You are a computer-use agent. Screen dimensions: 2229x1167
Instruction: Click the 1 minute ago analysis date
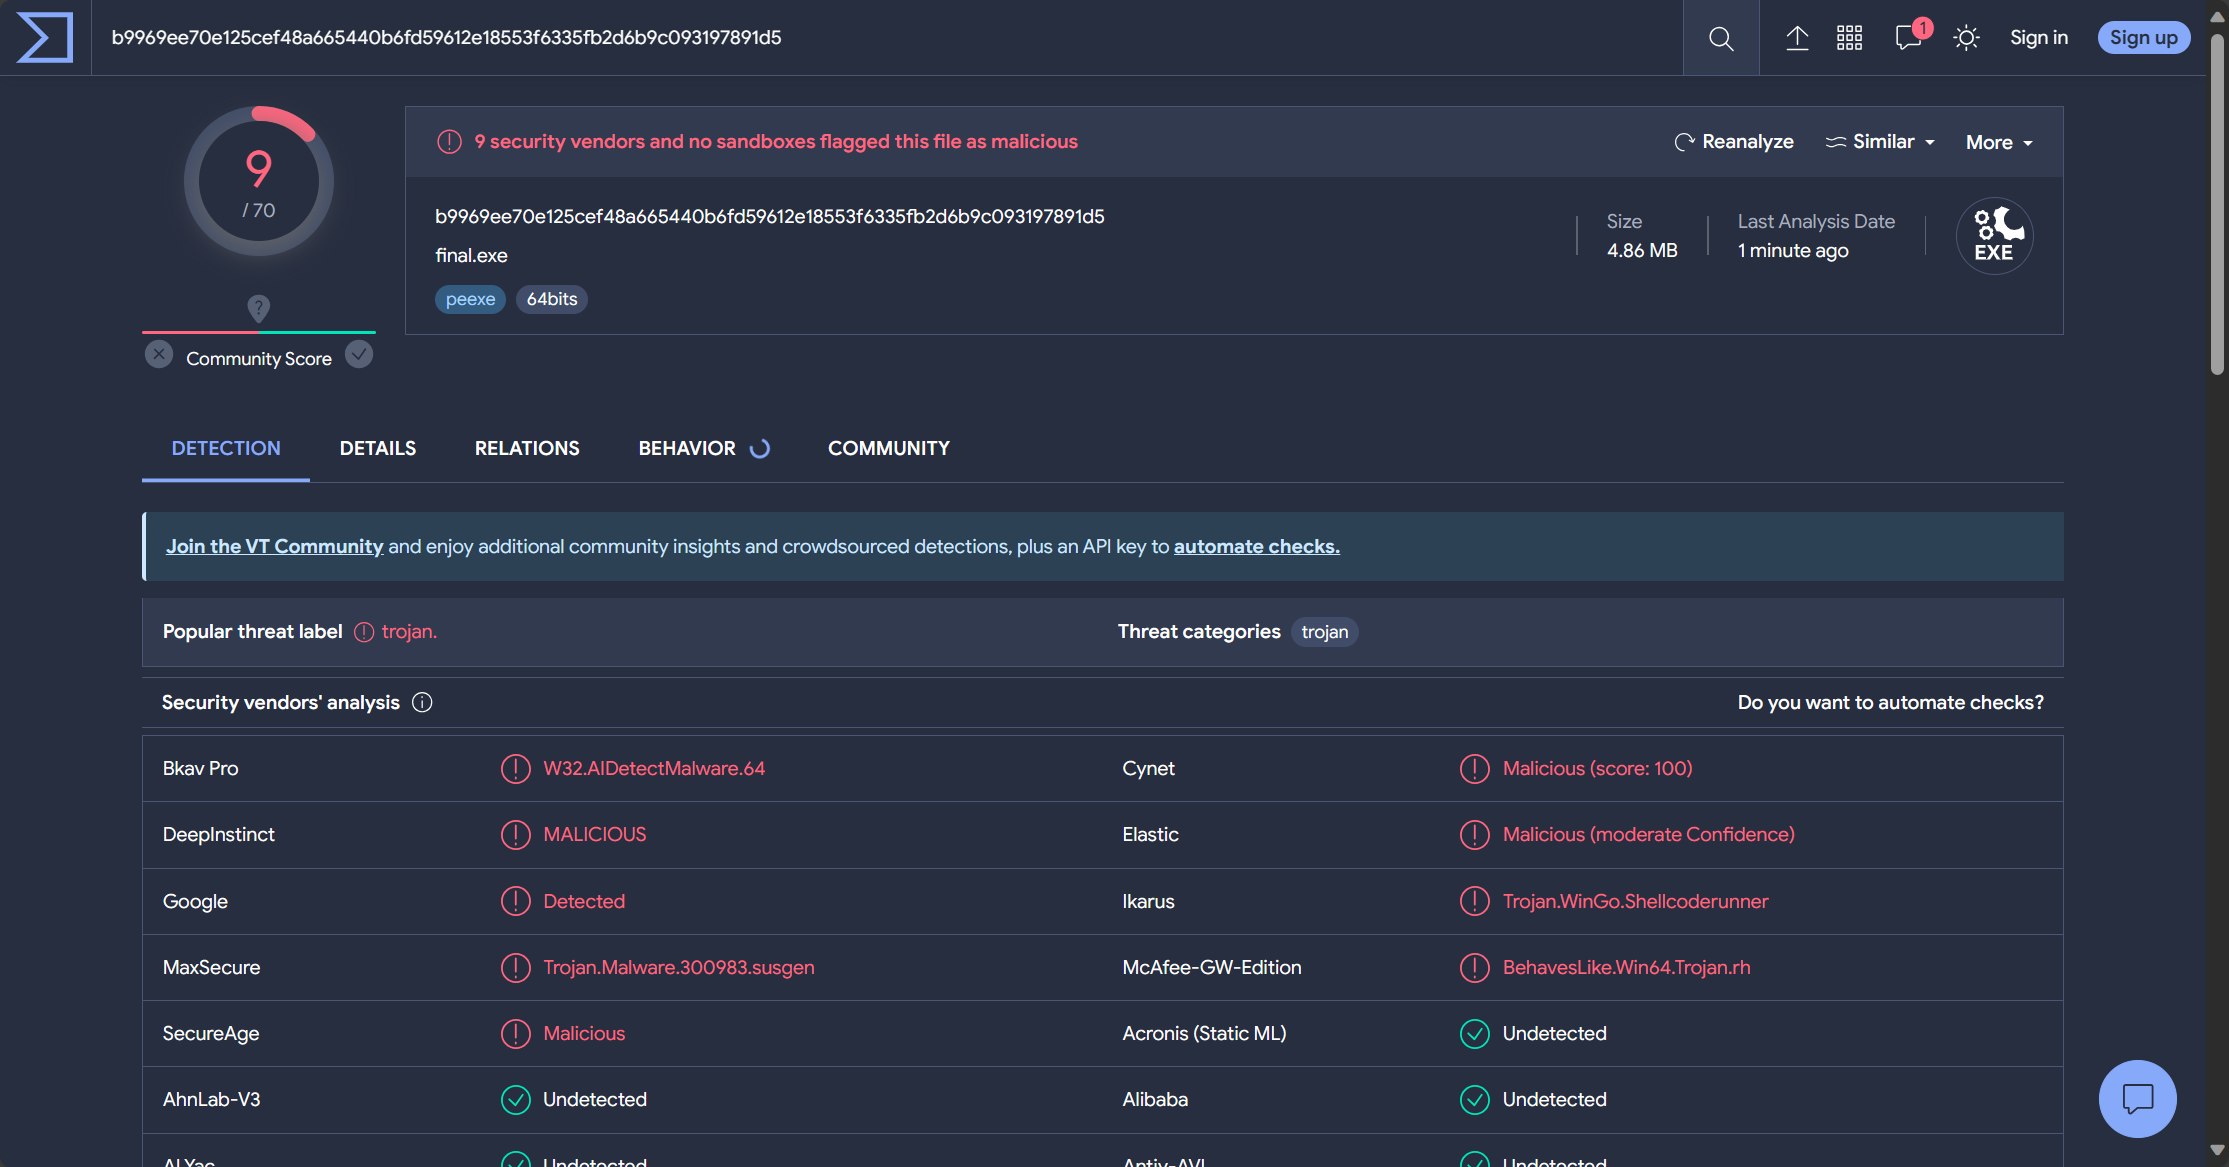1793,251
